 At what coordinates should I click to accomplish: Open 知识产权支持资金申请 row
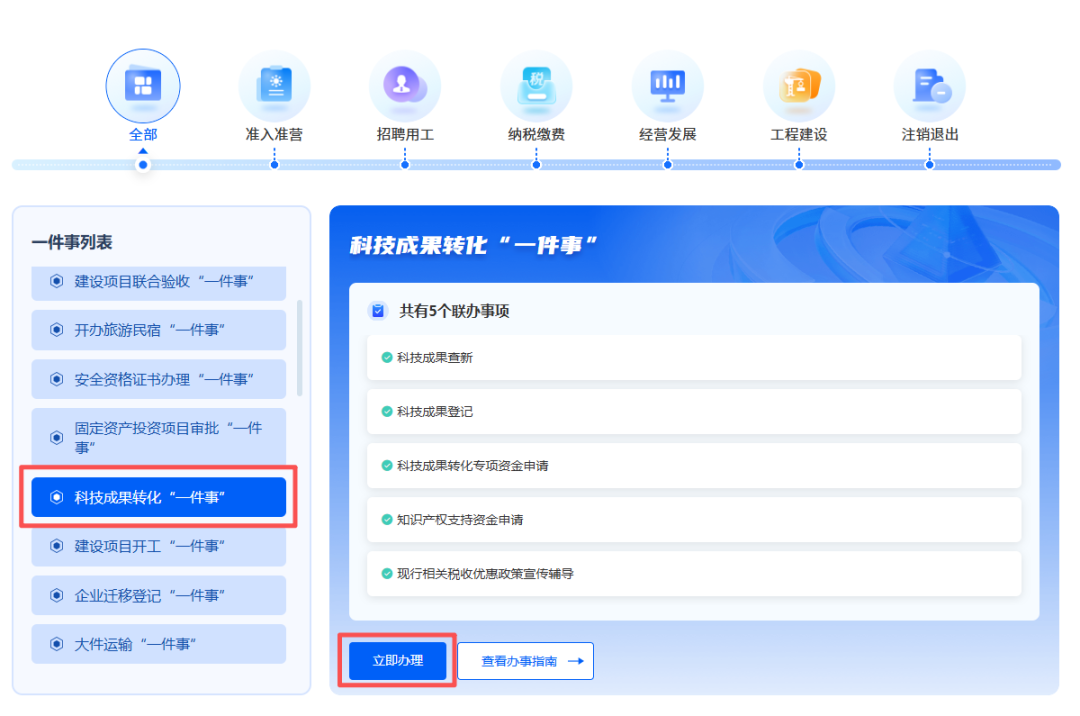click(x=693, y=520)
